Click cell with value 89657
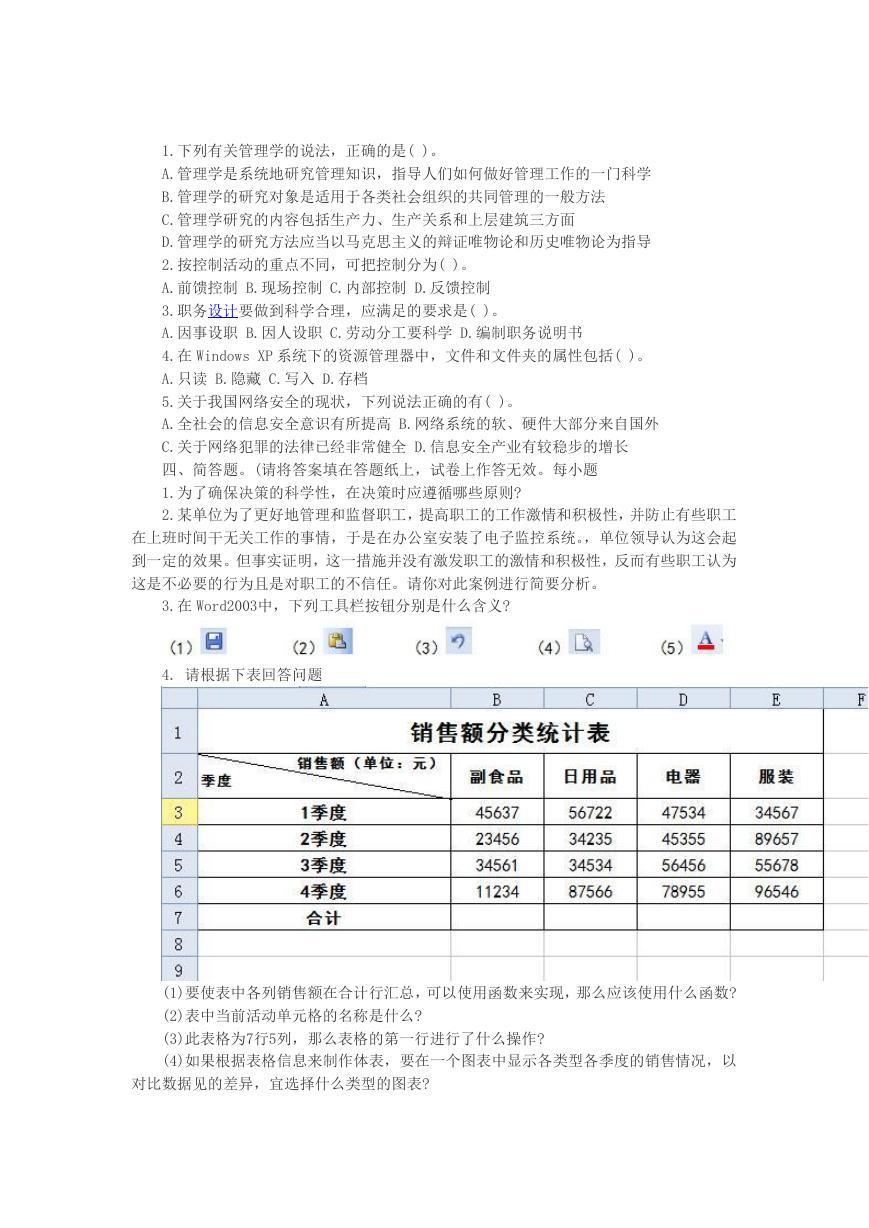Image resolution: width=869 pixels, height=1228 pixels. tap(776, 839)
